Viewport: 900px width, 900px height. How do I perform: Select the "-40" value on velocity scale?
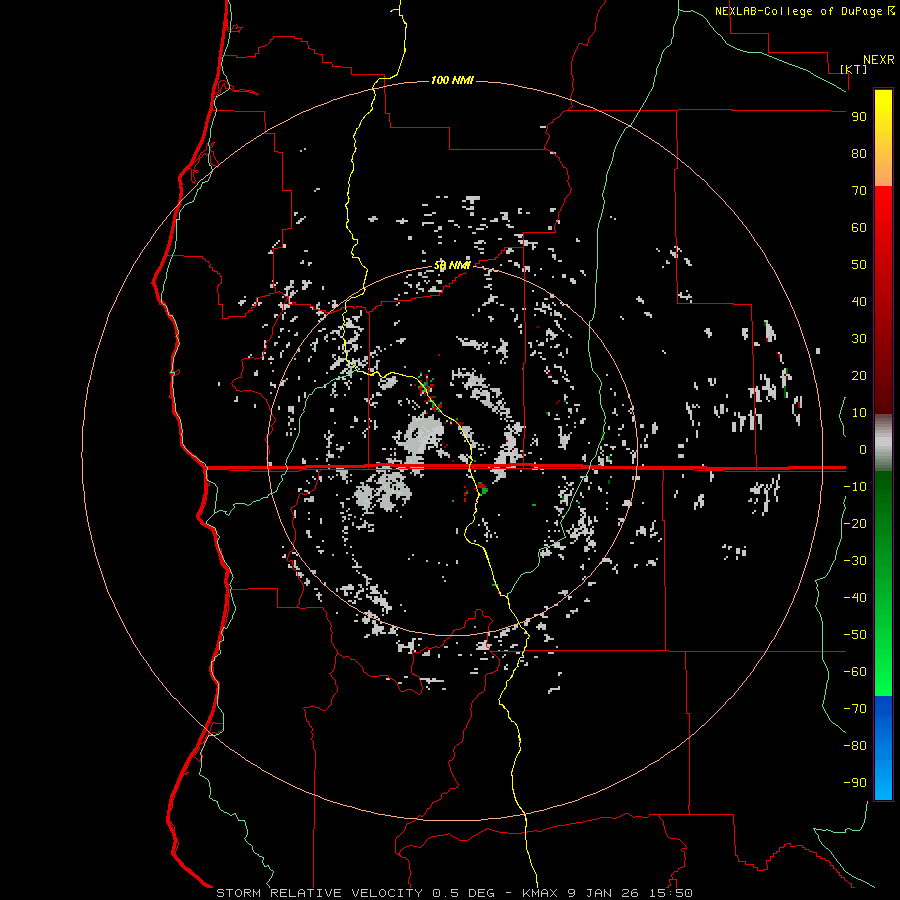pos(855,598)
